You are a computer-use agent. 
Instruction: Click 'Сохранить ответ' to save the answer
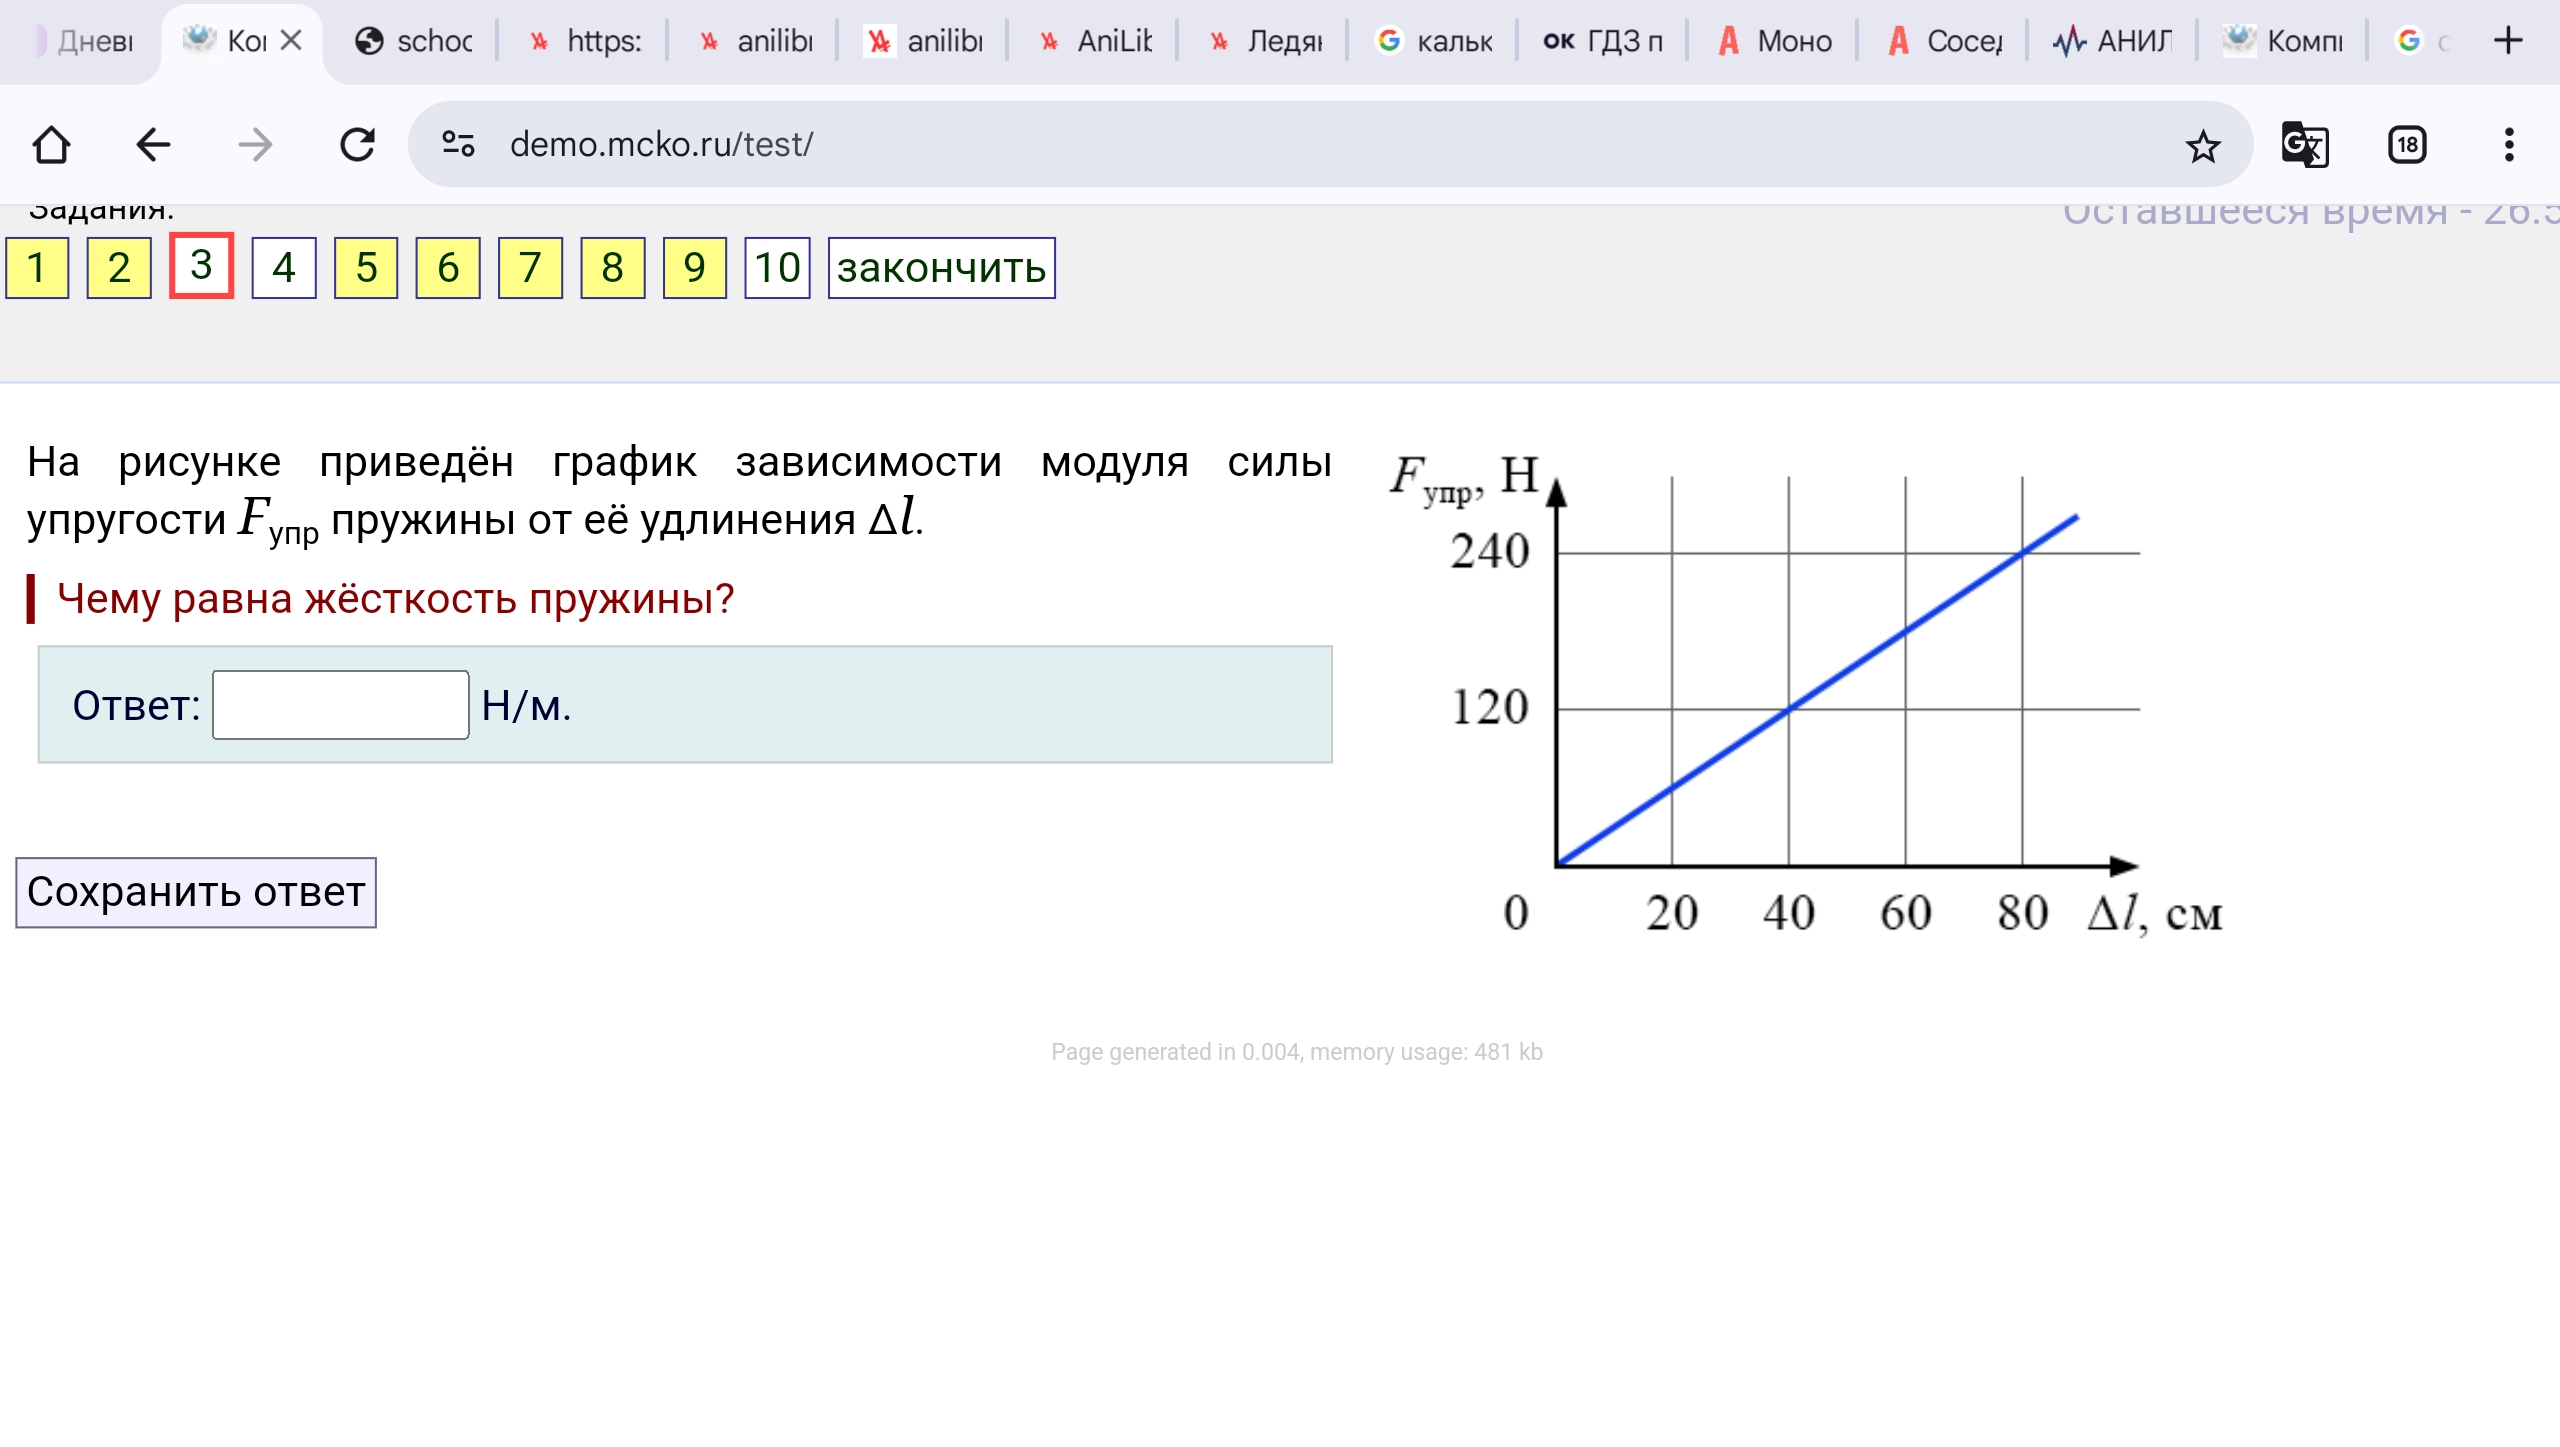[x=196, y=892]
